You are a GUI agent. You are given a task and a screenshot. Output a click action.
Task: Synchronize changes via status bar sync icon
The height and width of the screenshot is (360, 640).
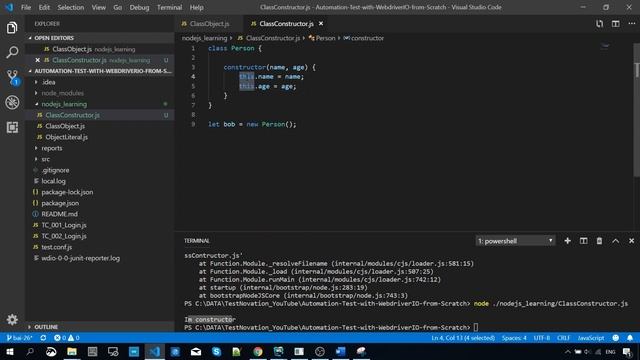tap(43, 338)
